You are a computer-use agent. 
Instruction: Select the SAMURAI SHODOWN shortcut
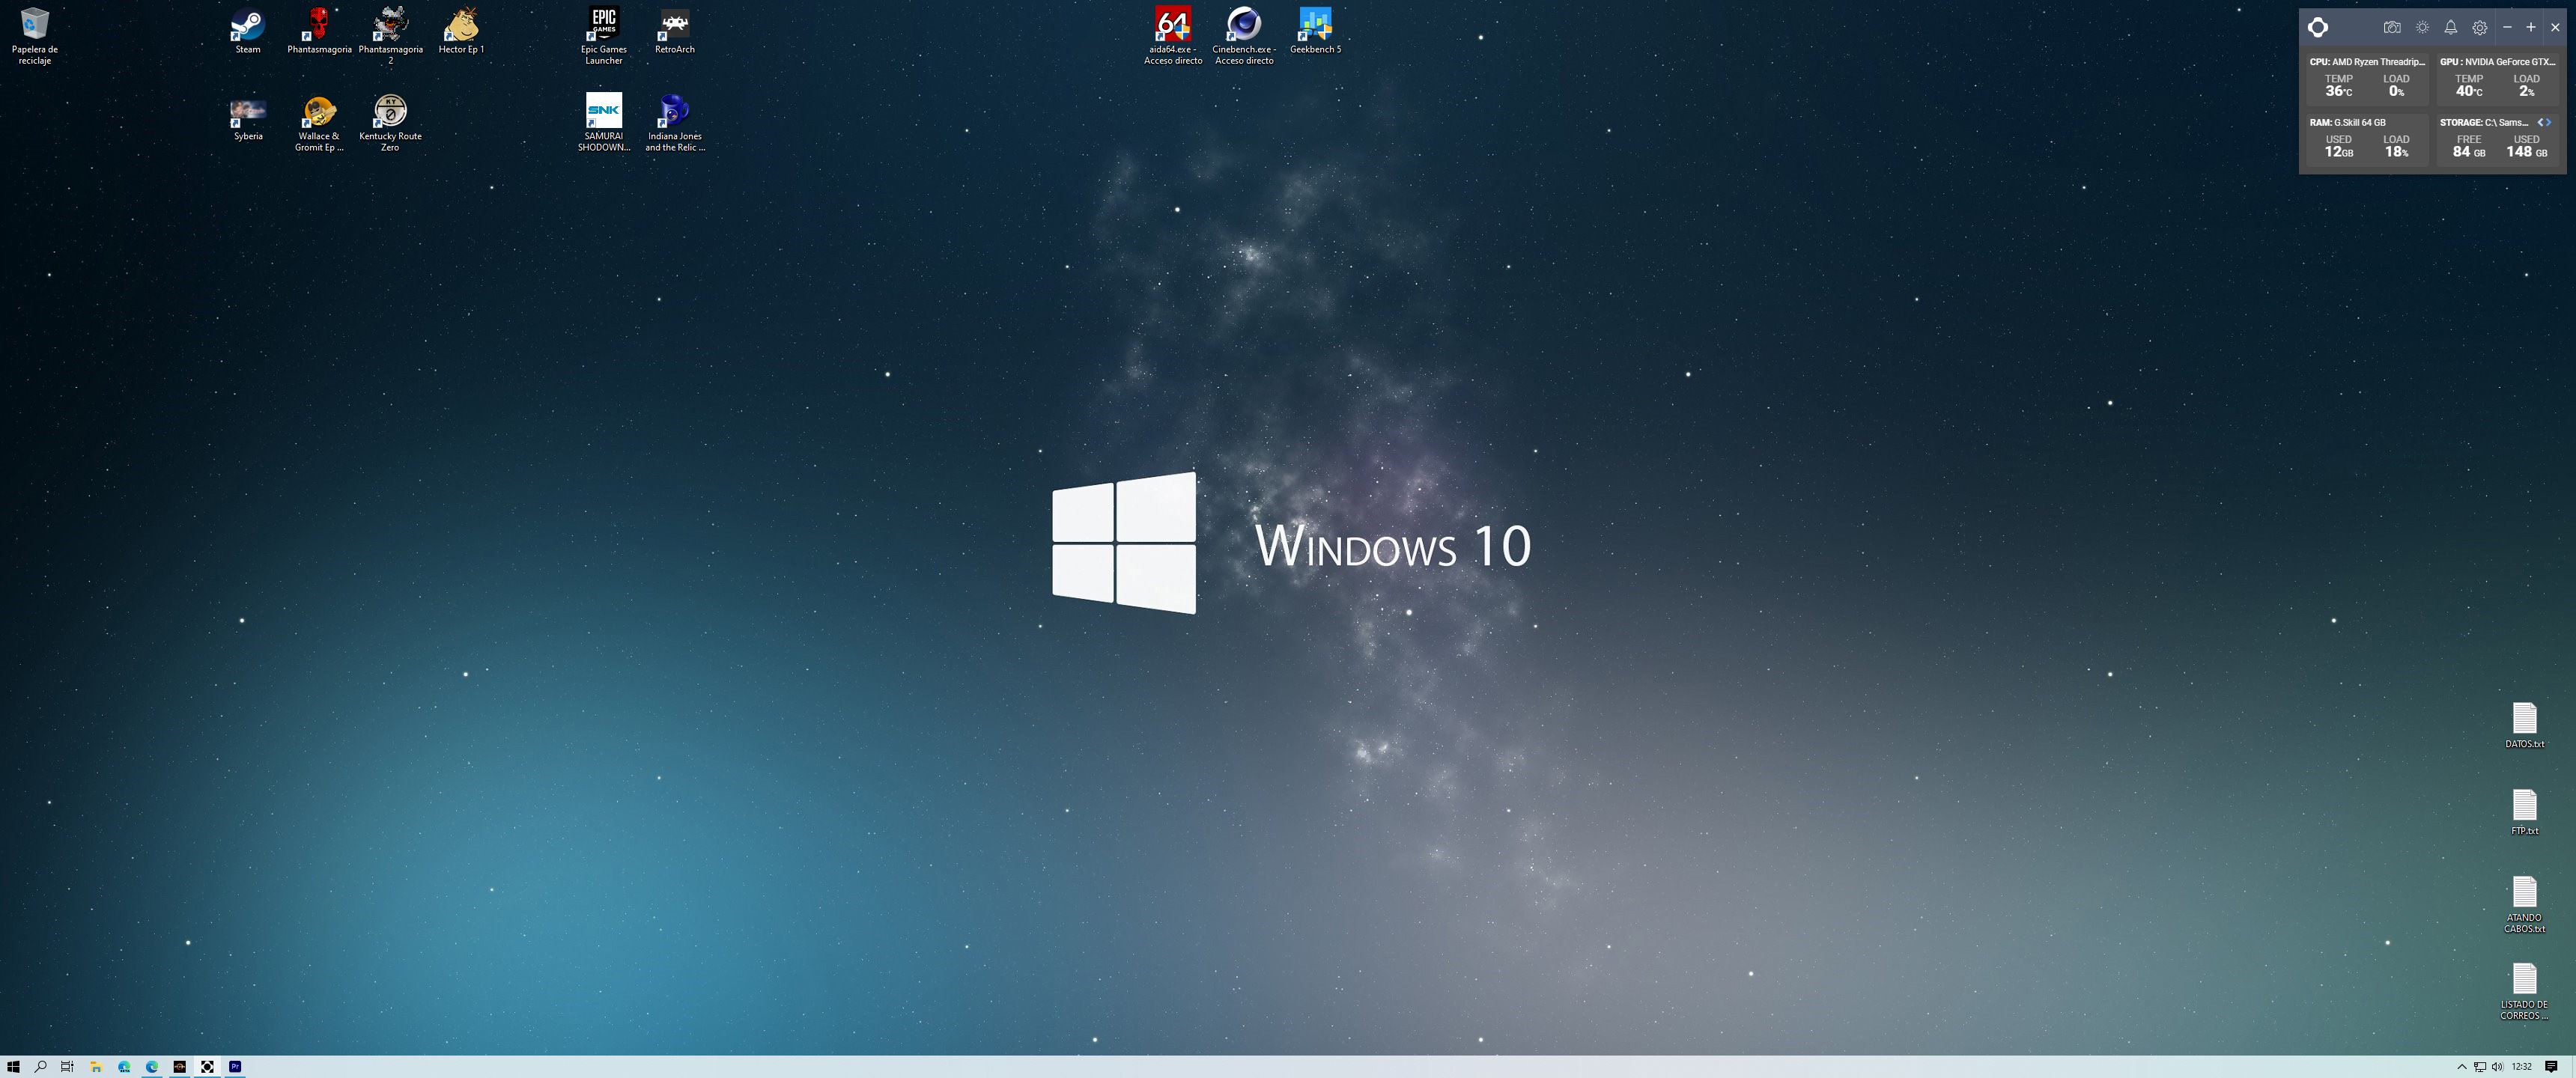coord(604,123)
